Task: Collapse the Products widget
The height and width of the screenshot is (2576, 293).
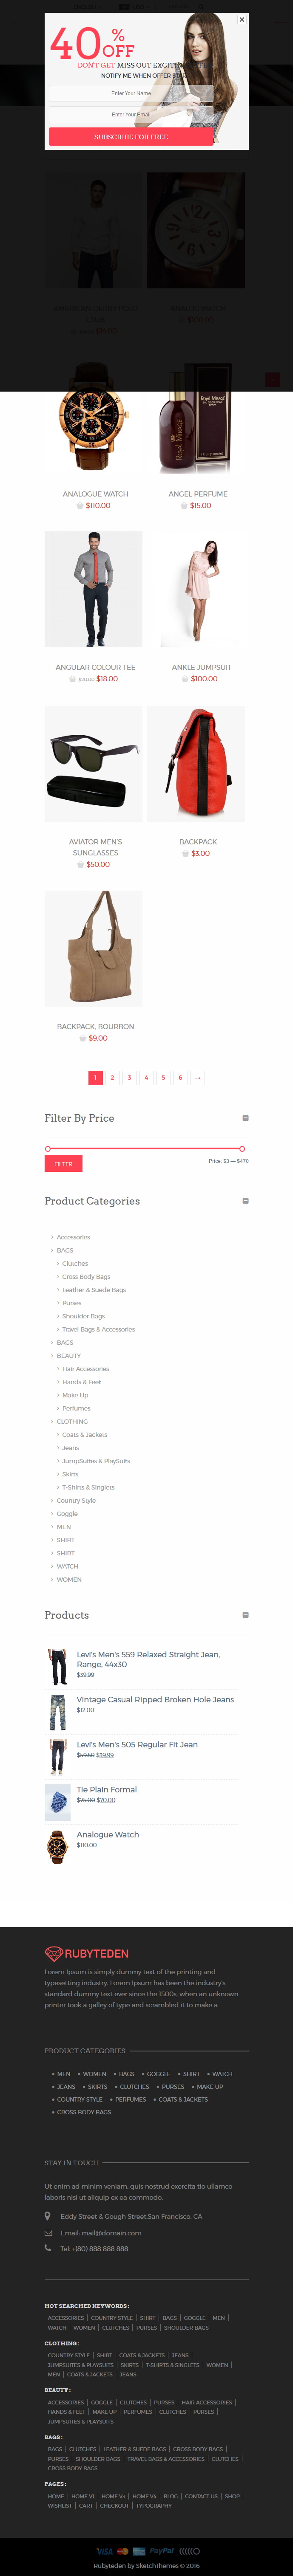Action: 245,1615
